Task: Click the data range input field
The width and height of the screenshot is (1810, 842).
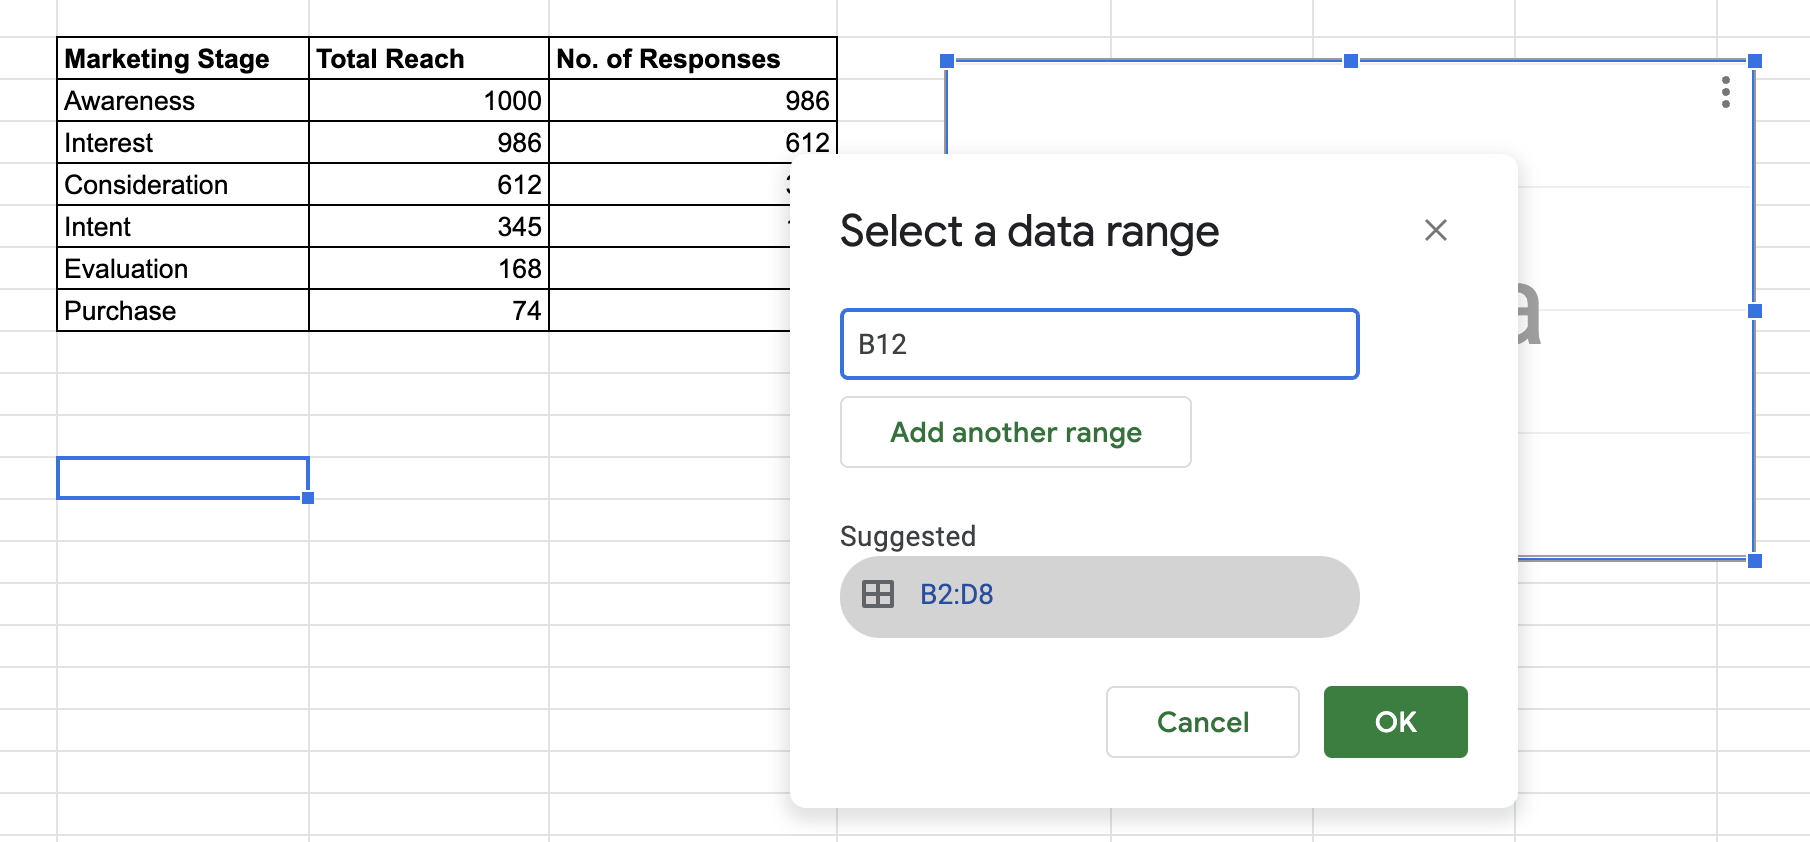Action: point(1098,344)
